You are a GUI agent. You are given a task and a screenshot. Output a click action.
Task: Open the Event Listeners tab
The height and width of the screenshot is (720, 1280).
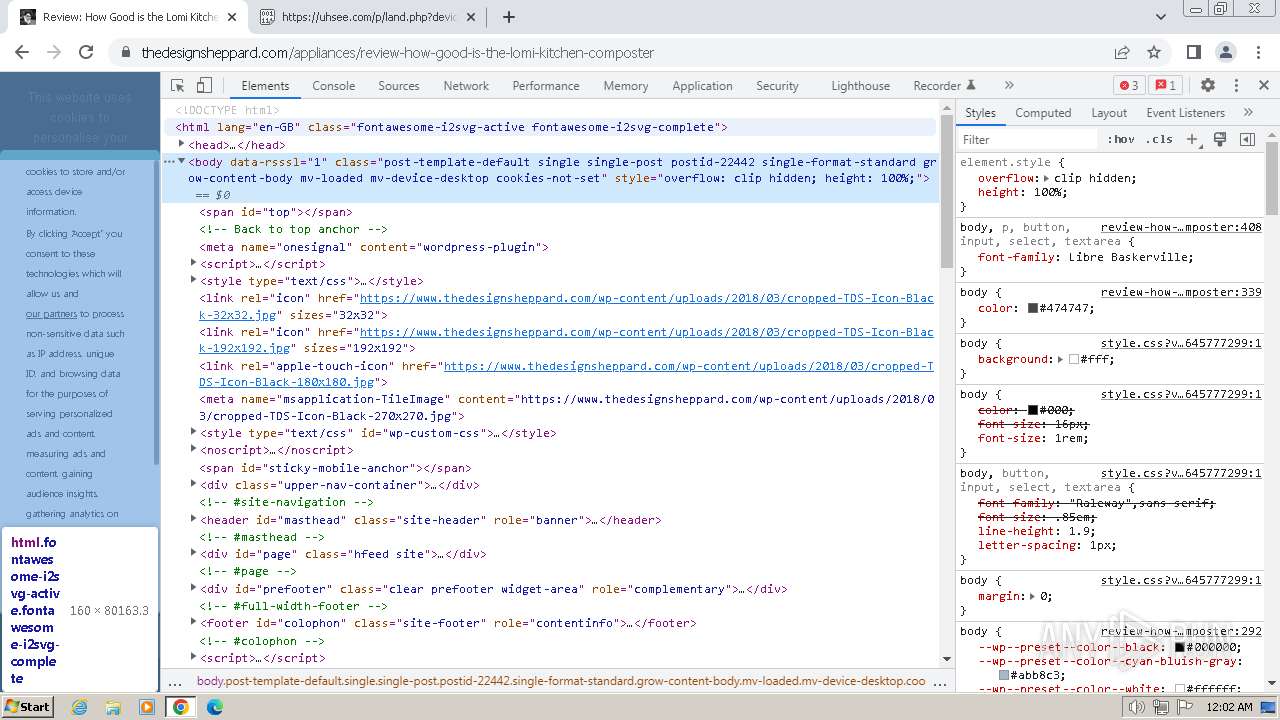coord(1185,113)
